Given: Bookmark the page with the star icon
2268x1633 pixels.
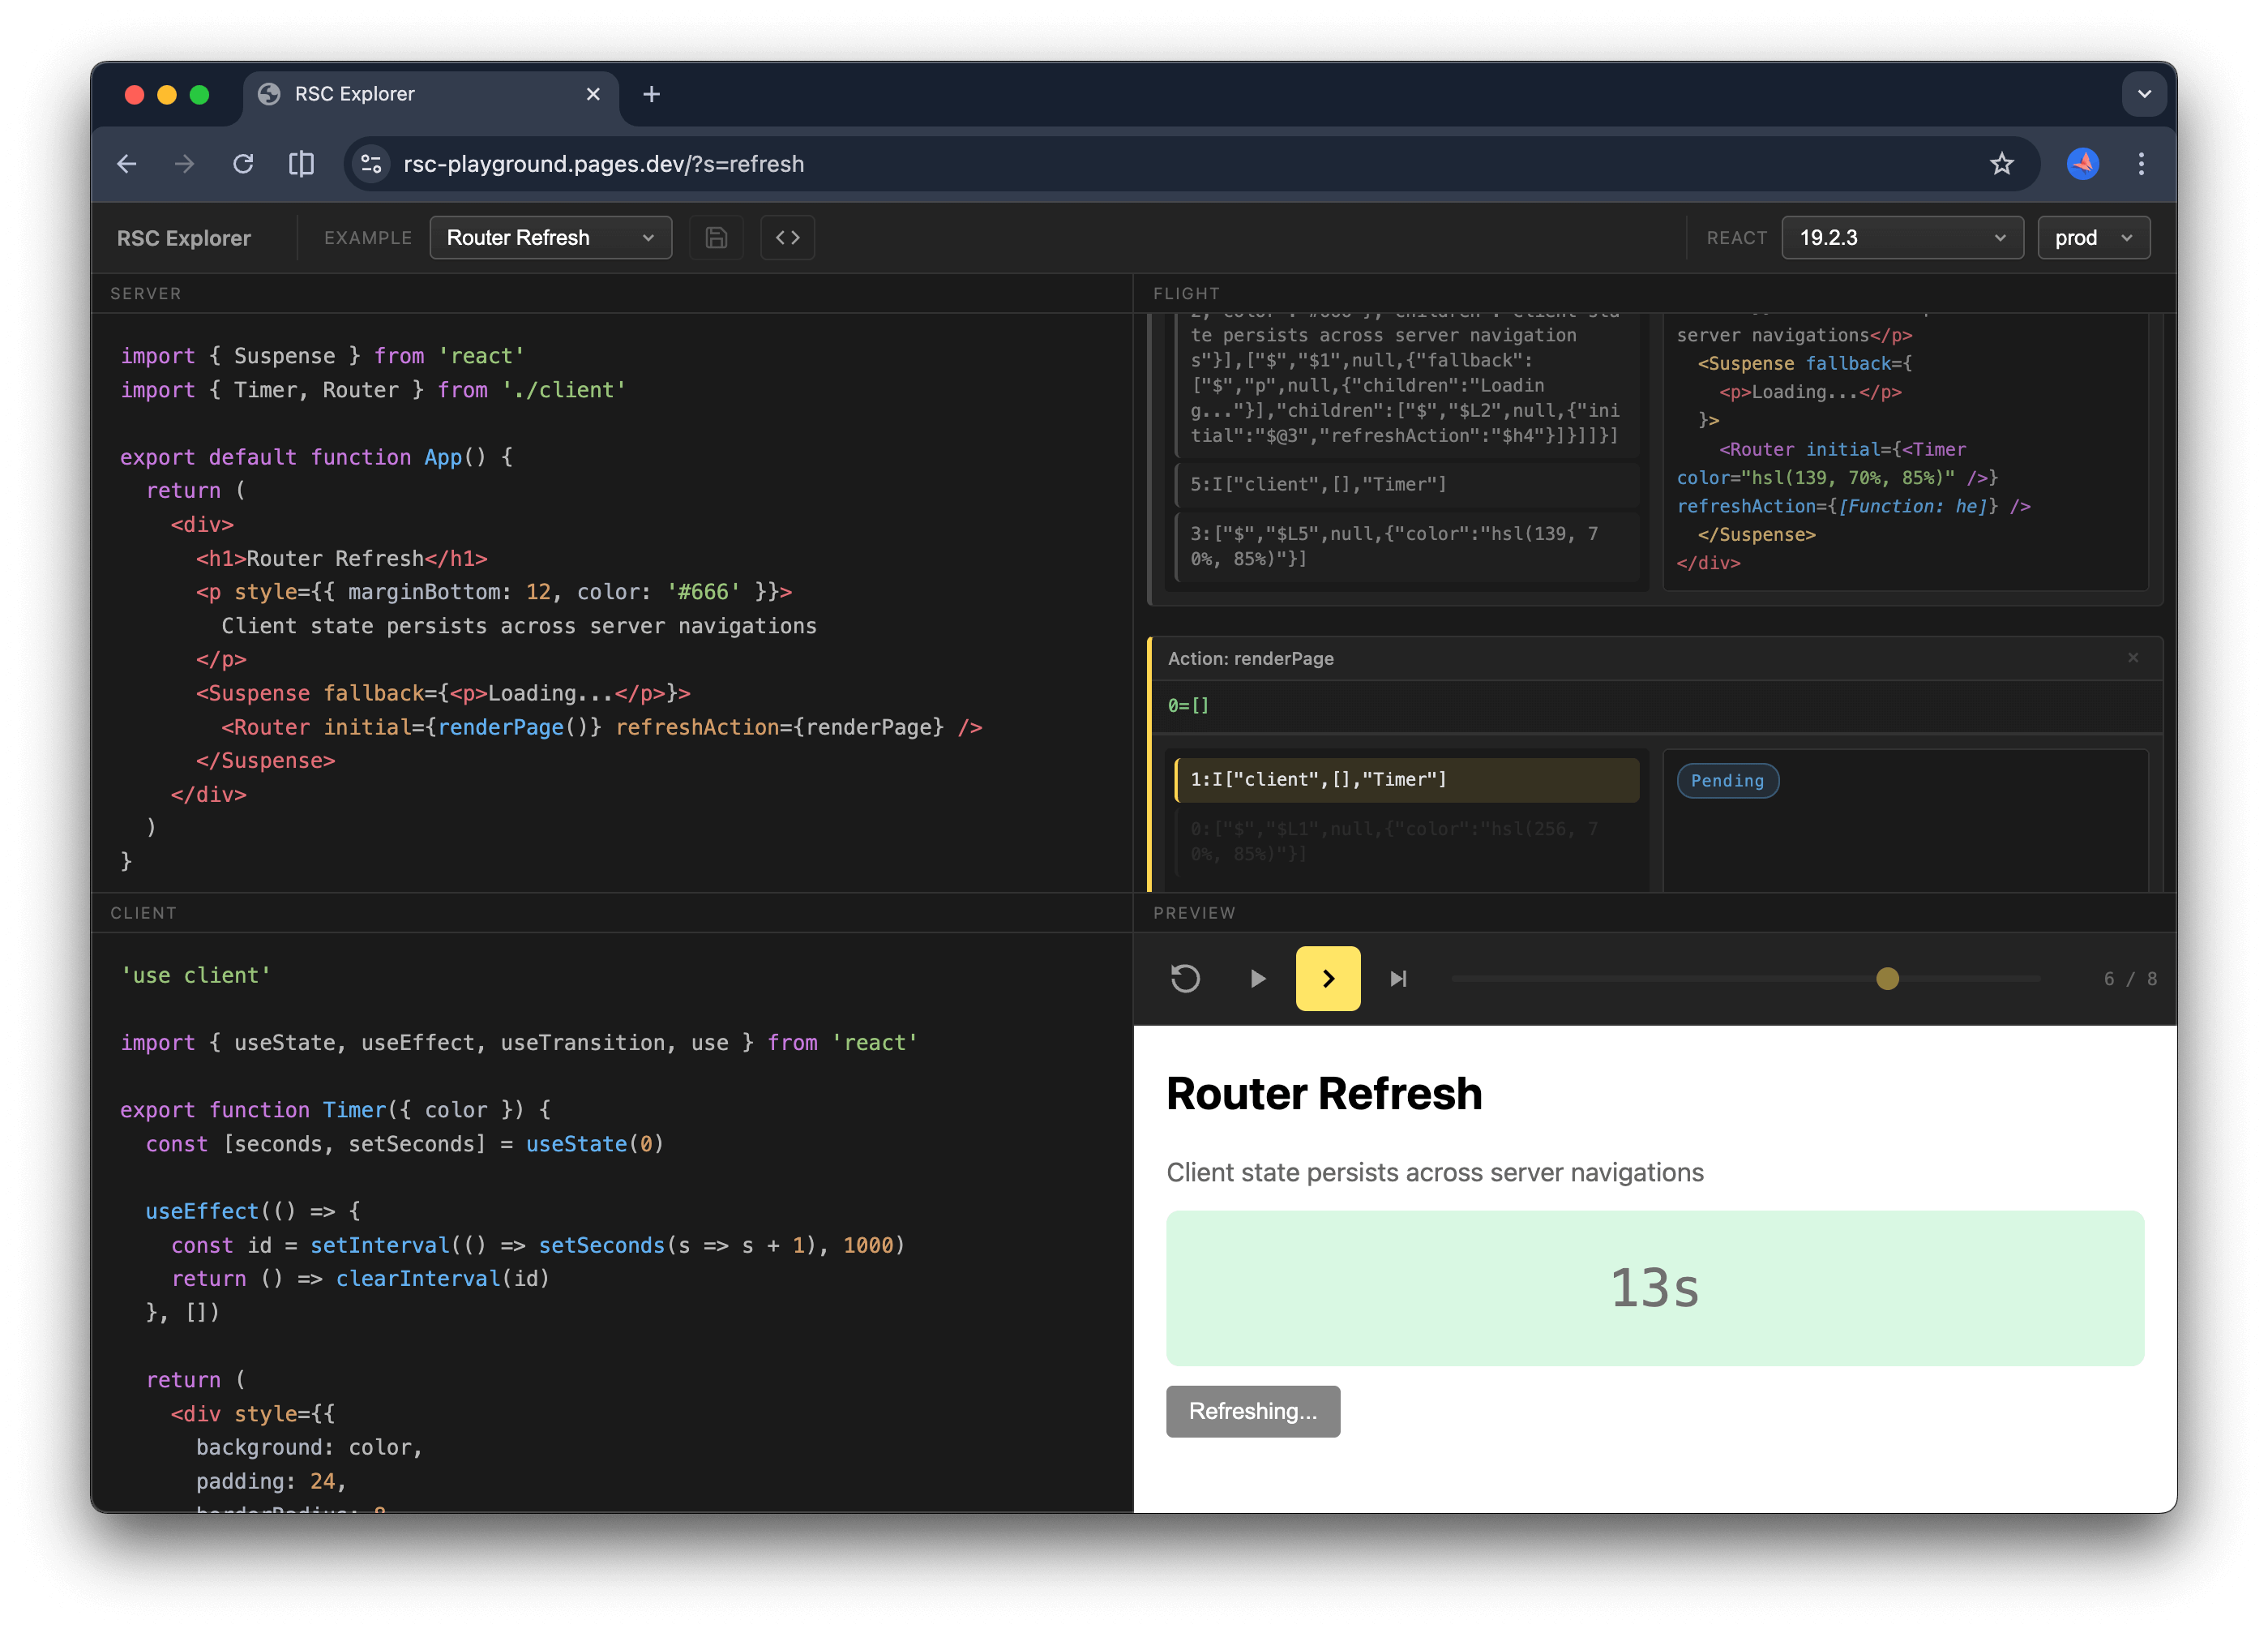Looking at the screenshot, I should 2003,163.
